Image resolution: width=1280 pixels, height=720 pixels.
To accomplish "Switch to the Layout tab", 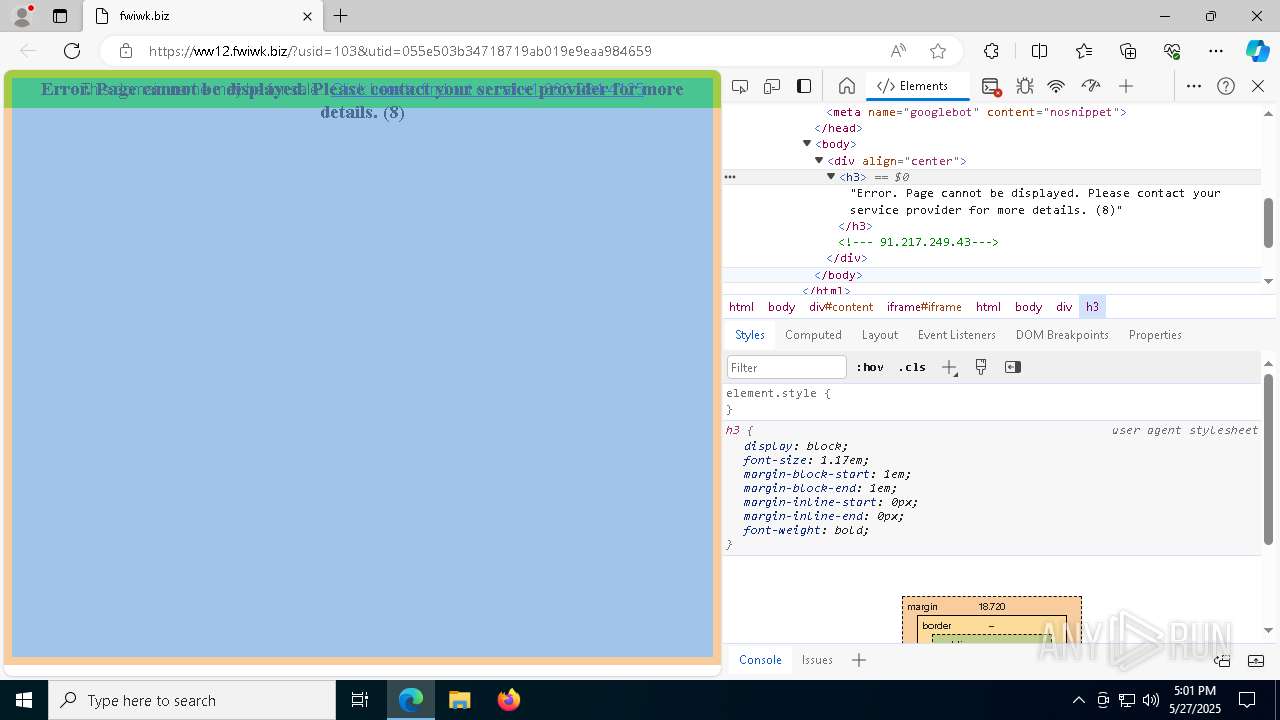I will tap(880, 335).
